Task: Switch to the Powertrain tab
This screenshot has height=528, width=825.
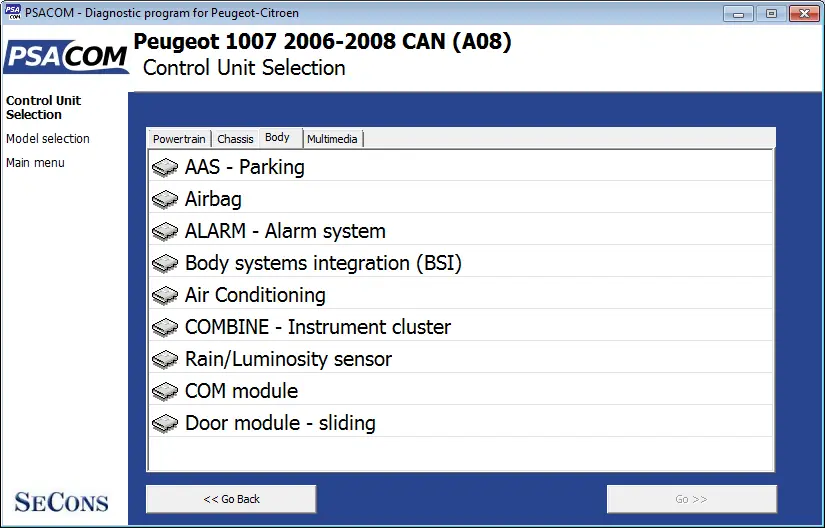Action: click(179, 139)
